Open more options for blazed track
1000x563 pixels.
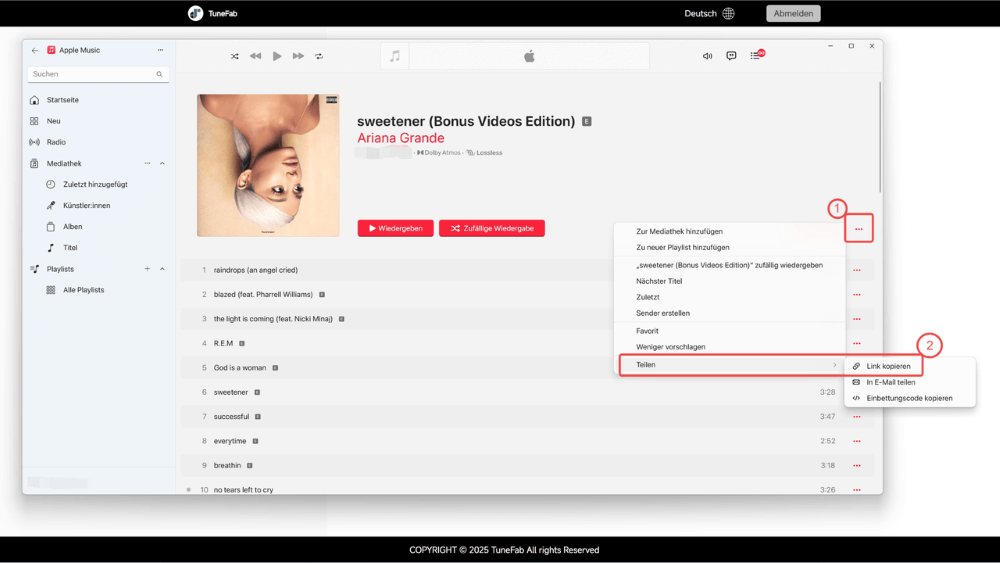(x=857, y=295)
